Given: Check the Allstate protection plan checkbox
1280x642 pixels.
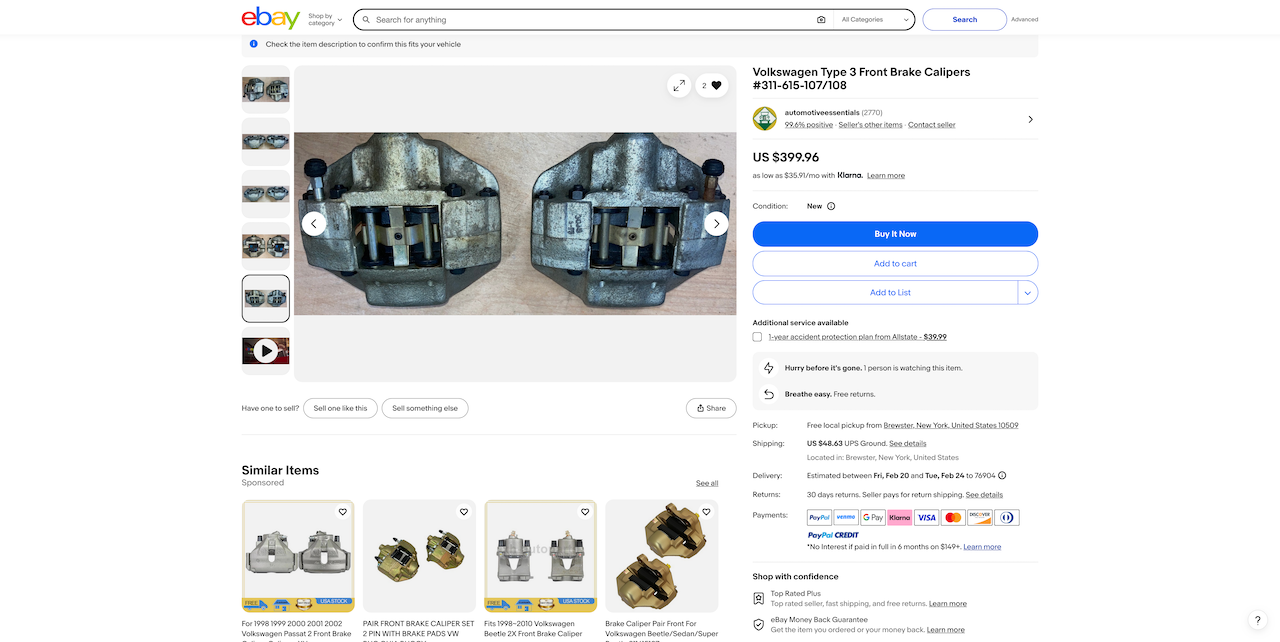Looking at the screenshot, I should point(758,337).
